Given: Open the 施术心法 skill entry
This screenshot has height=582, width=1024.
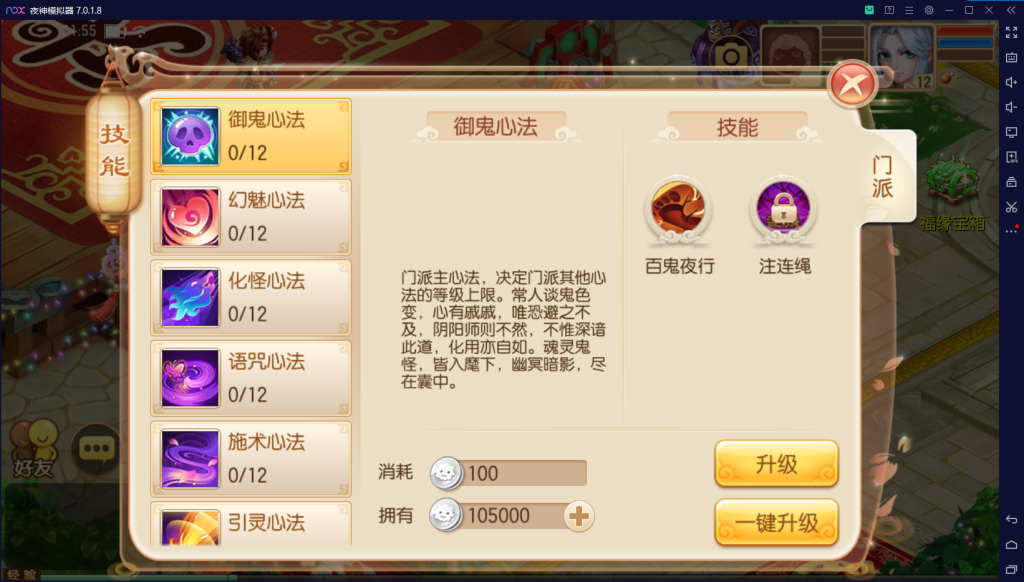Looking at the screenshot, I should click(251, 459).
